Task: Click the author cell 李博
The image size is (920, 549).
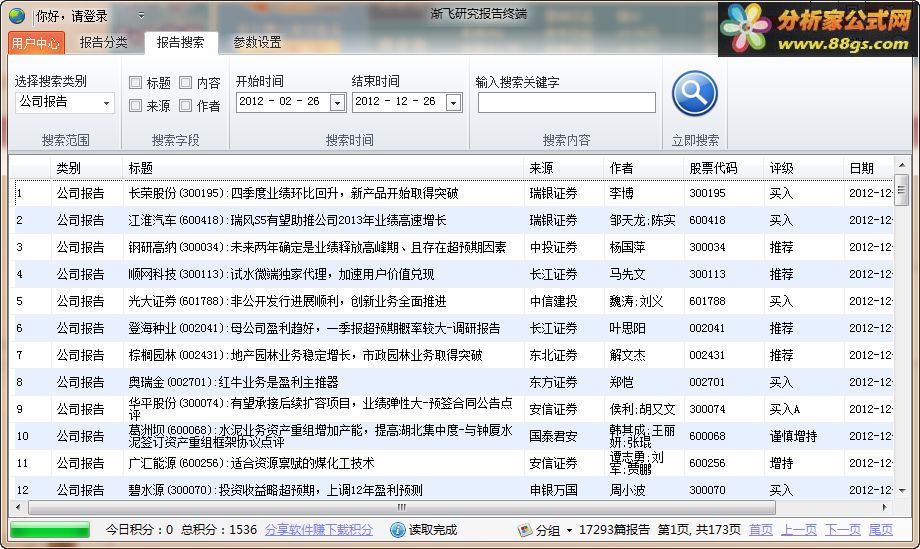Action: pos(621,194)
